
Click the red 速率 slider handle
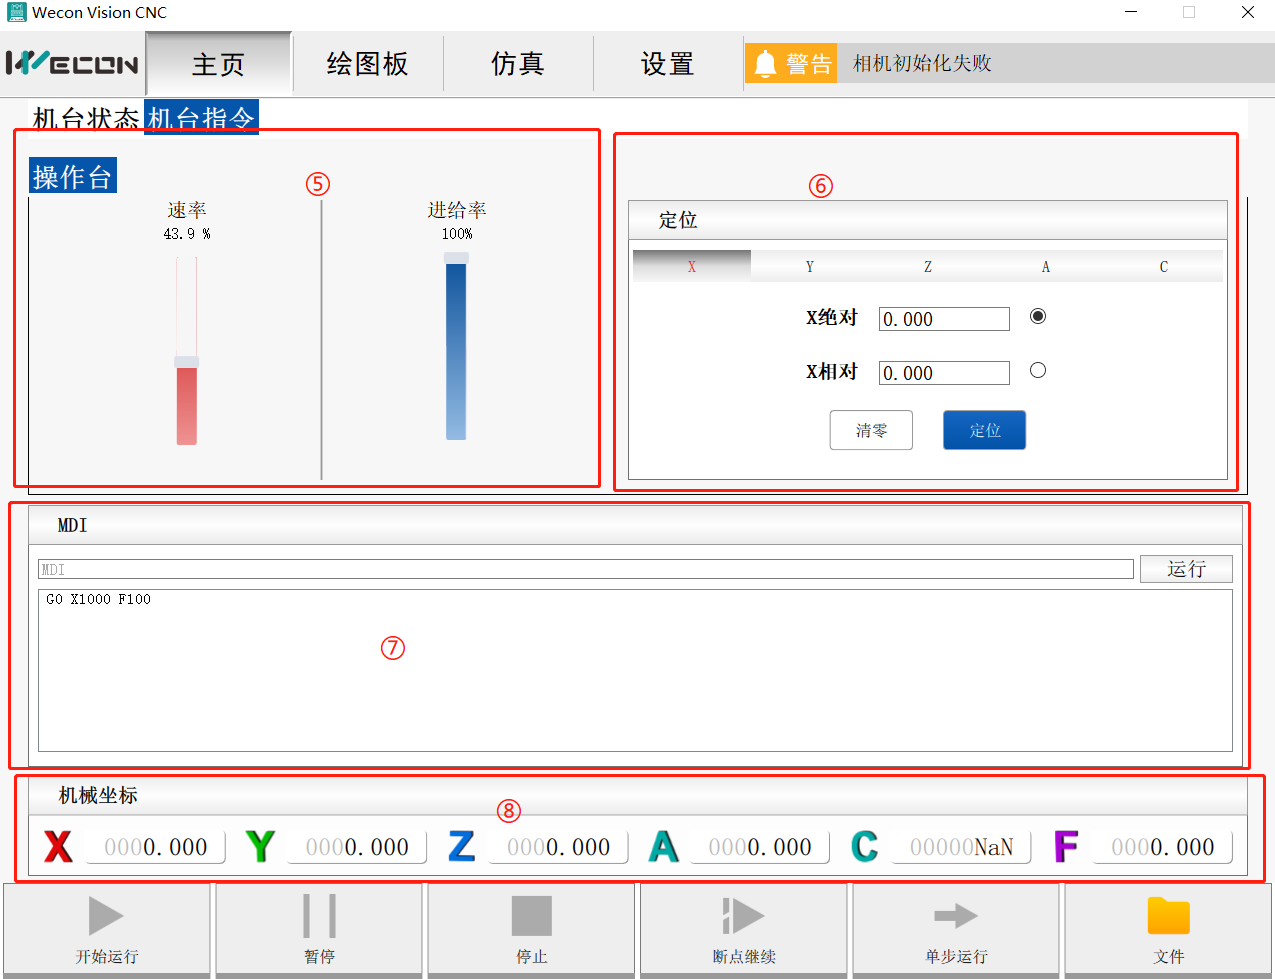tap(187, 362)
